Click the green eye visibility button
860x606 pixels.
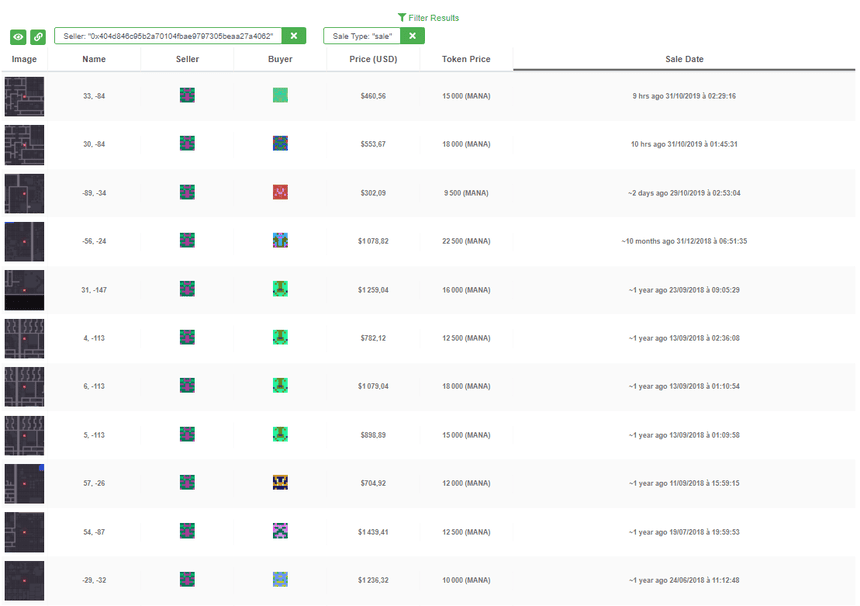pos(18,37)
